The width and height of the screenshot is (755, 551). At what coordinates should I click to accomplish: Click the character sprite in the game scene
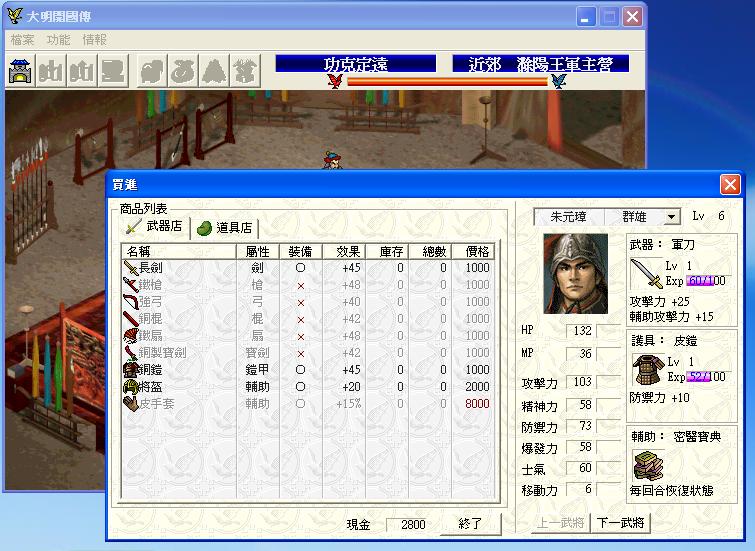tap(333, 160)
